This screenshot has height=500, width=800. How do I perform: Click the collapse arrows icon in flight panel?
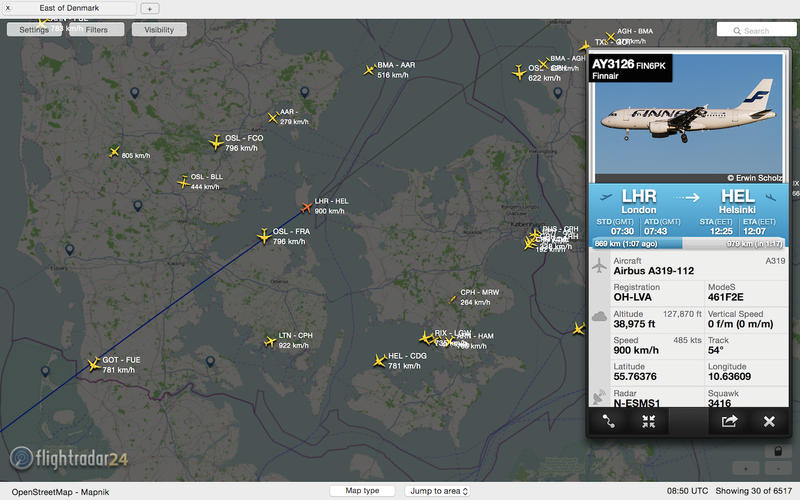click(648, 421)
